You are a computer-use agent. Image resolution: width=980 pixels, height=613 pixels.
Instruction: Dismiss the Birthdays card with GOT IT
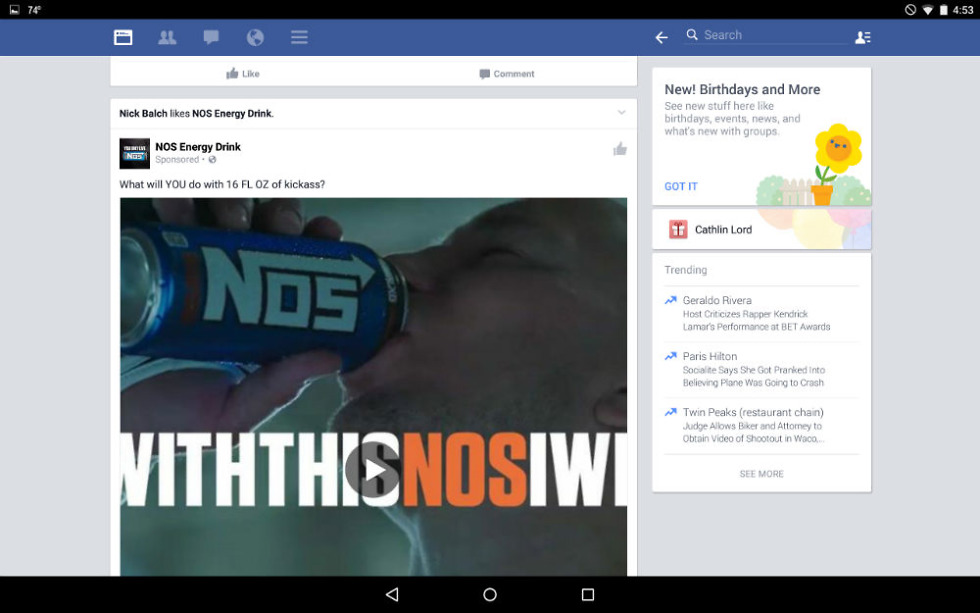coord(681,186)
